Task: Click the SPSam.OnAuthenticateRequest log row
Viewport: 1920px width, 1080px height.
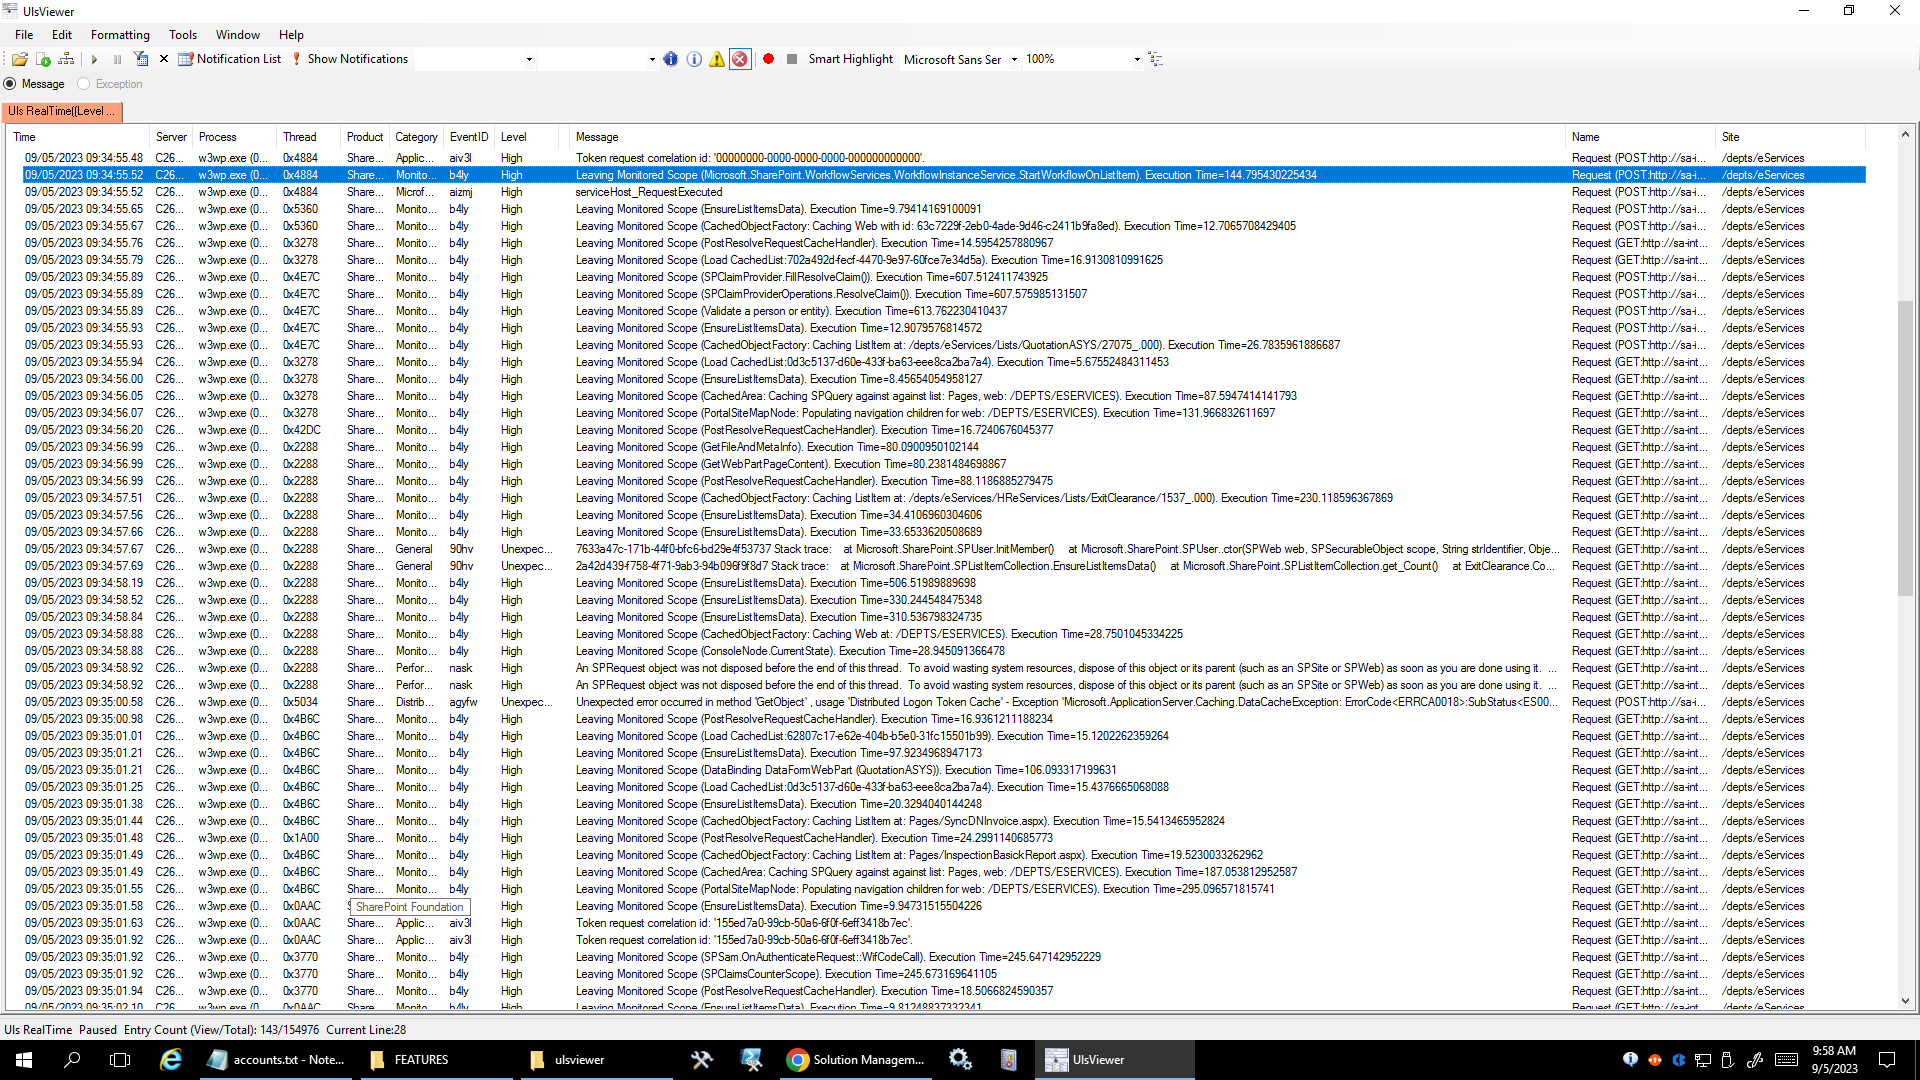Action: pyautogui.click(x=944, y=957)
